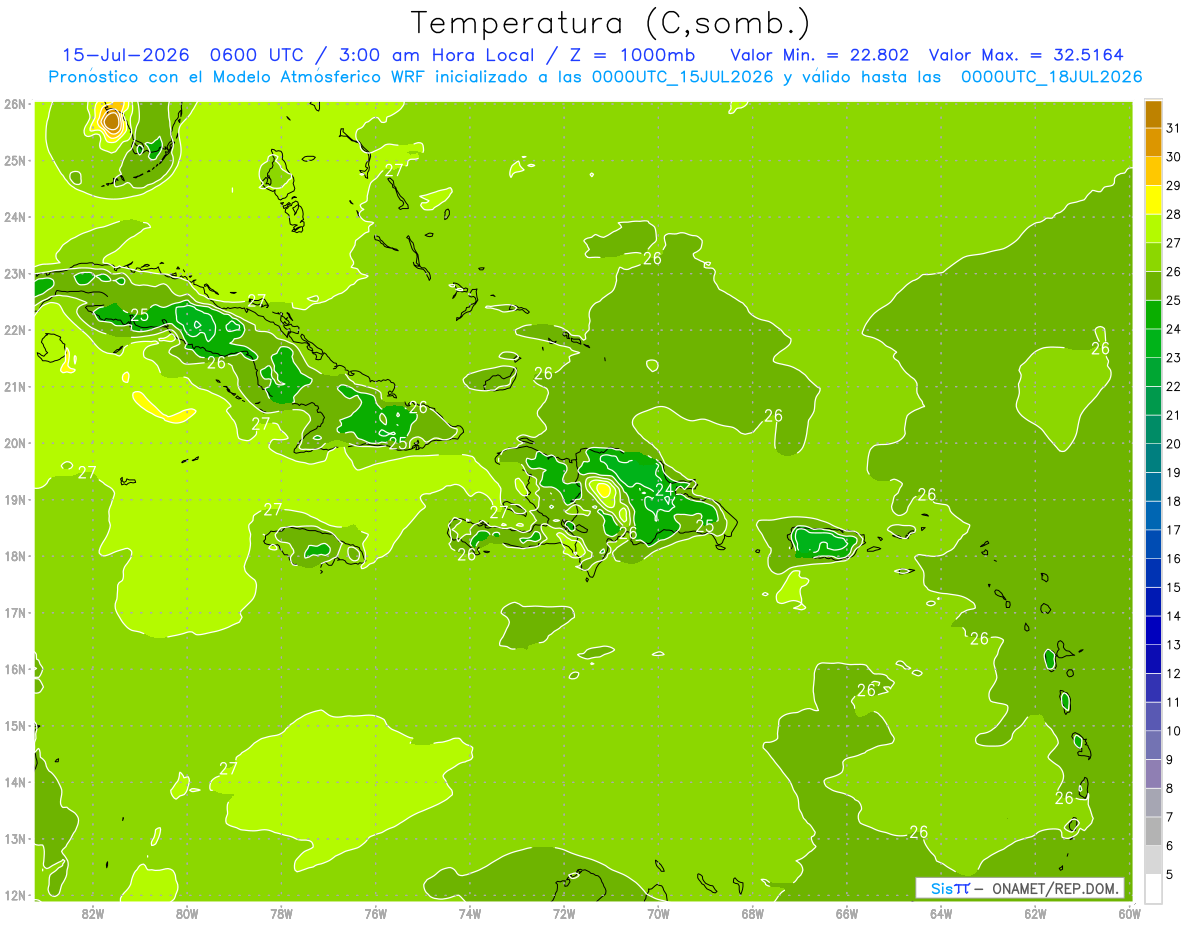Select the '0000UTC_15JUL2026' initialization timestamp
The width and height of the screenshot is (1200, 927).
click(x=683, y=77)
